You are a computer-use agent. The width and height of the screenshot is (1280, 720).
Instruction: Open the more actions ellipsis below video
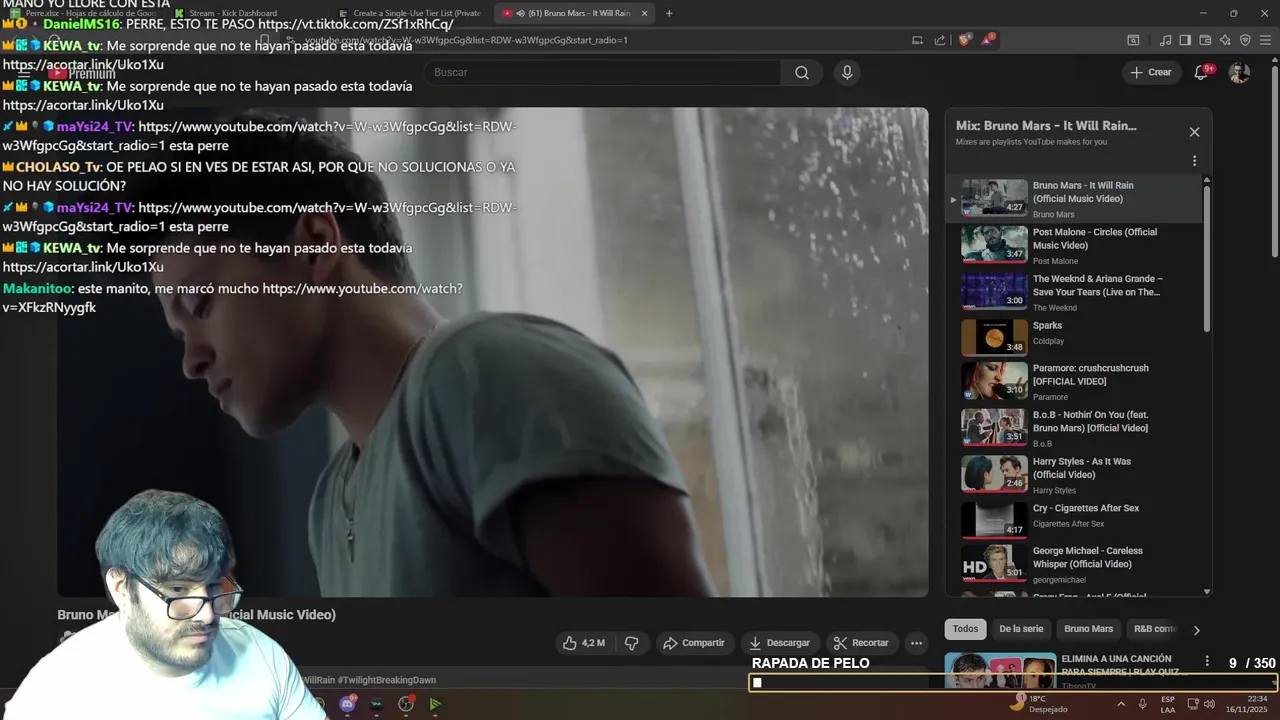pos(916,643)
